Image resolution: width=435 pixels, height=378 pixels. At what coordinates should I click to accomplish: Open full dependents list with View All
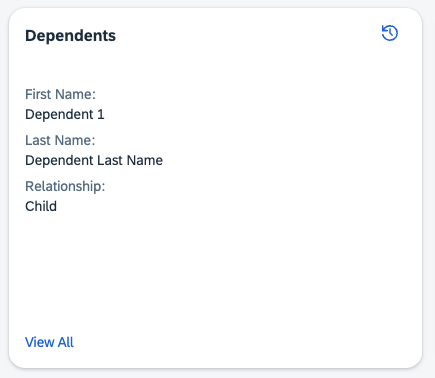pyautogui.click(x=49, y=342)
